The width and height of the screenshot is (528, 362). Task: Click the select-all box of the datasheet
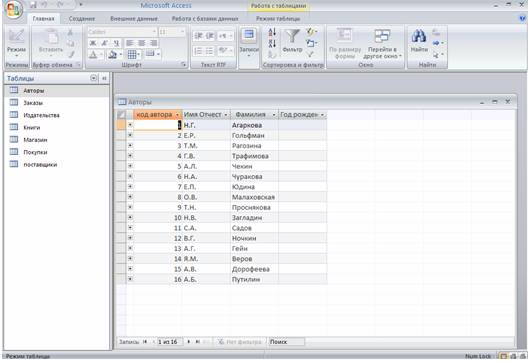tap(121, 115)
